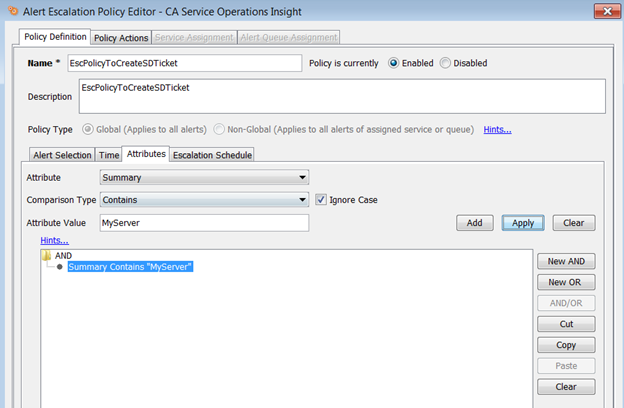Open the Attribute dropdown showing Summary
Image resolution: width=624 pixels, height=408 pixels.
(x=204, y=178)
